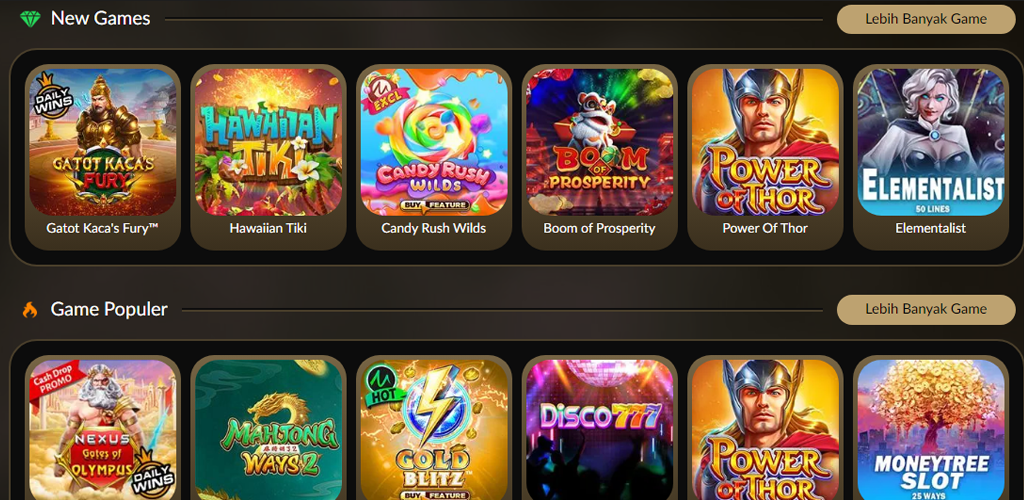Screen dimensions: 1024x500
Task: Open the Elementalist game thumbnail
Action: coord(931,142)
